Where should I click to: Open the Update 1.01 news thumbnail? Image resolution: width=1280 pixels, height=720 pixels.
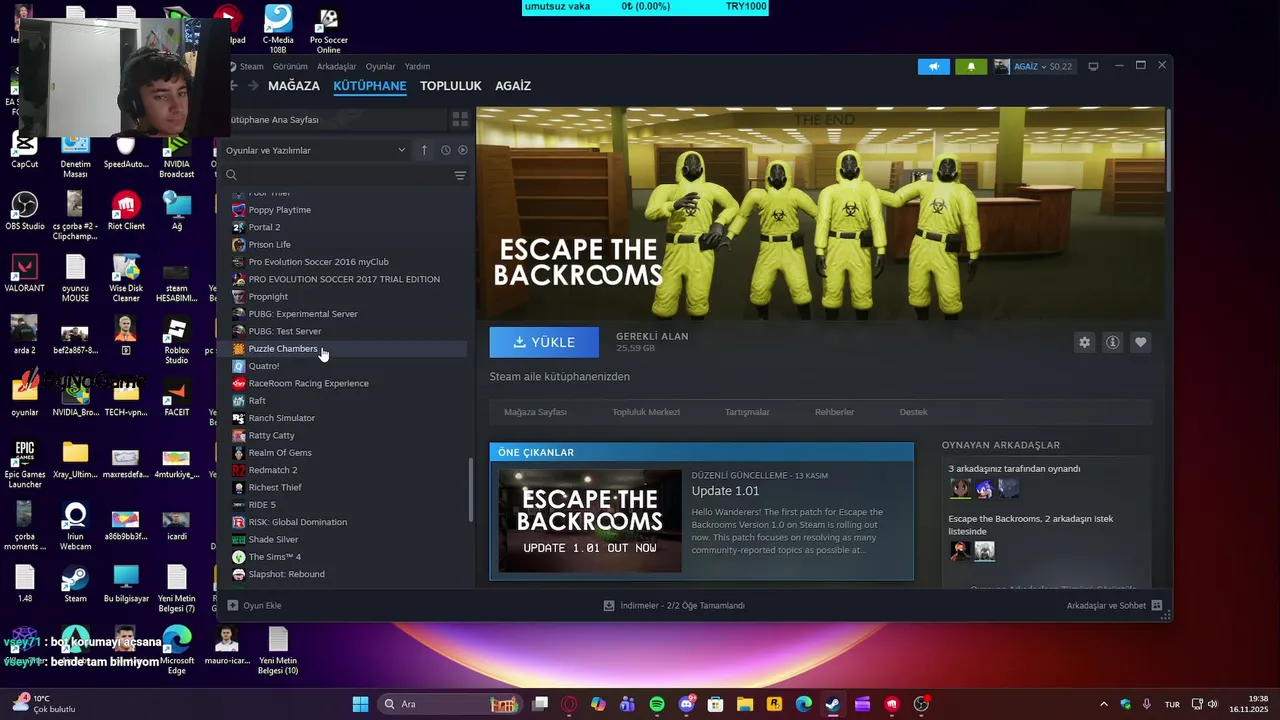pyautogui.click(x=590, y=521)
